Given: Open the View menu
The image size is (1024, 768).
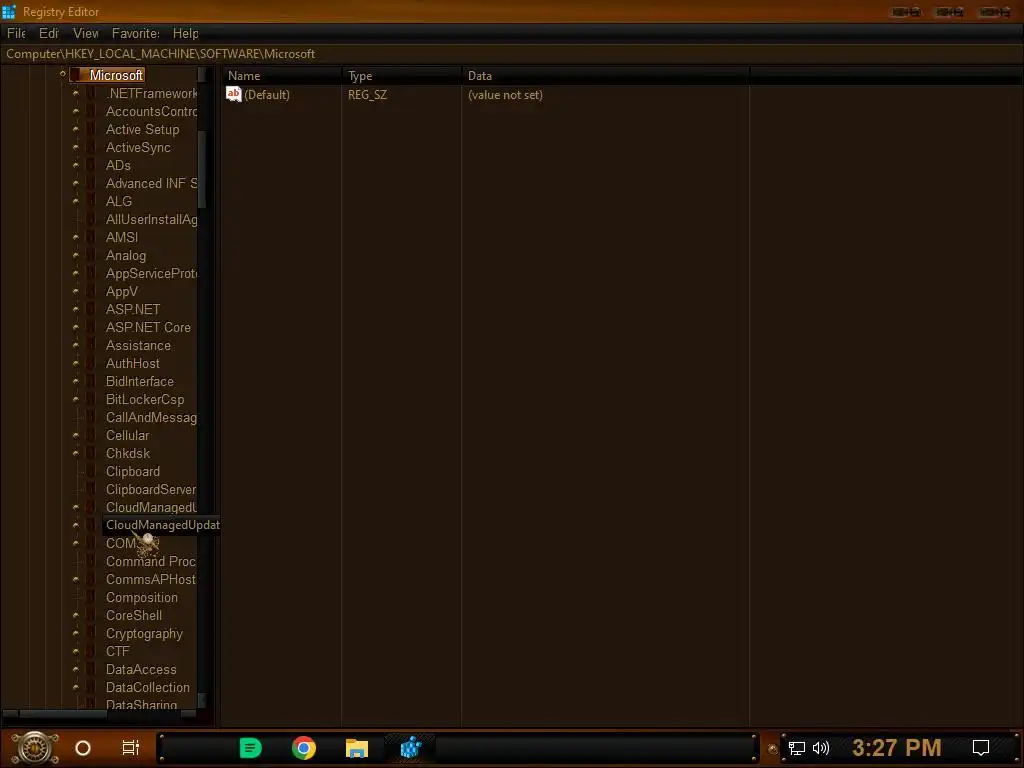Looking at the screenshot, I should pyautogui.click(x=86, y=33).
